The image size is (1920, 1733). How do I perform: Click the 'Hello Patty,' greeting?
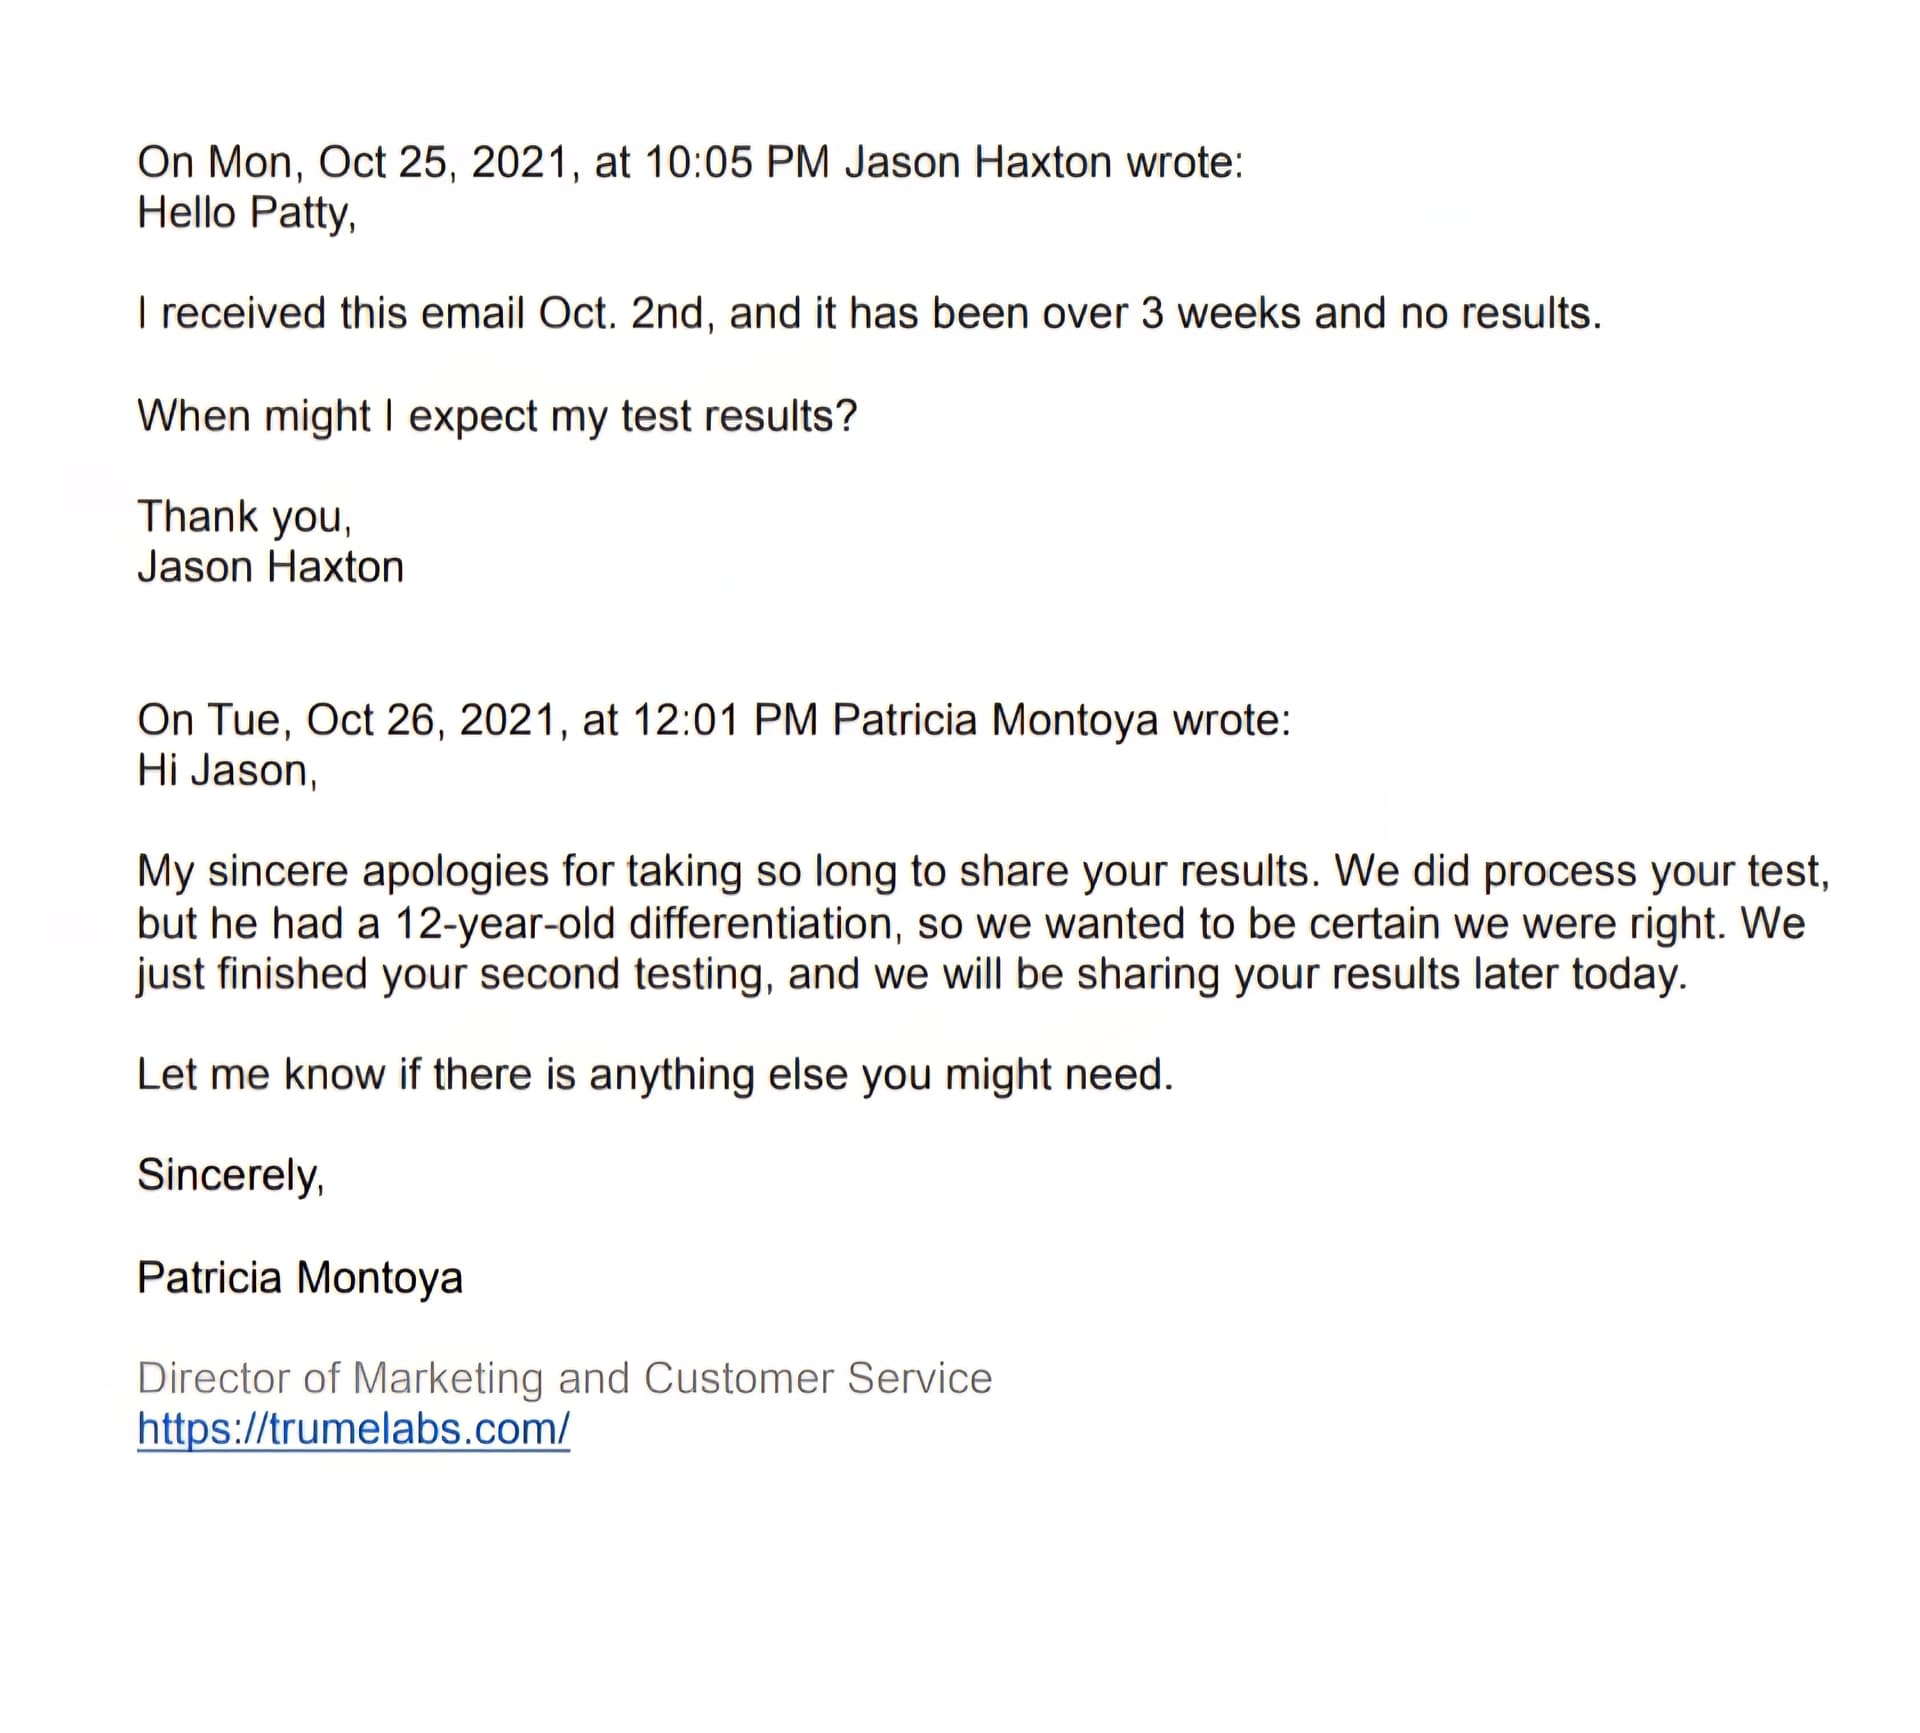246,213
